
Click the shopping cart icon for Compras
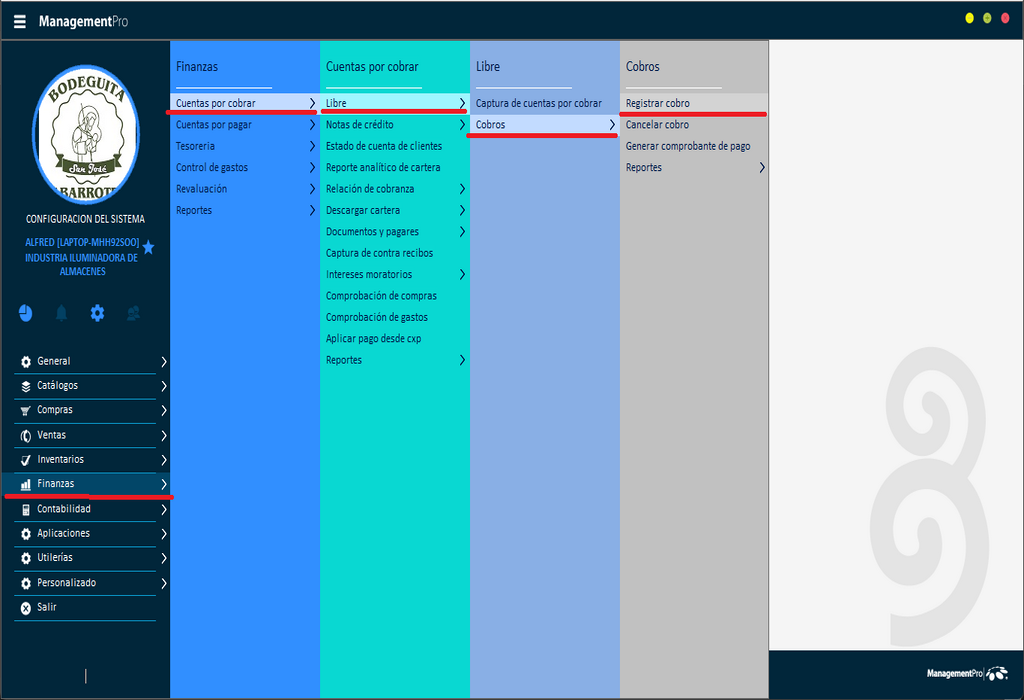pyautogui.click(x=26, y=410)
